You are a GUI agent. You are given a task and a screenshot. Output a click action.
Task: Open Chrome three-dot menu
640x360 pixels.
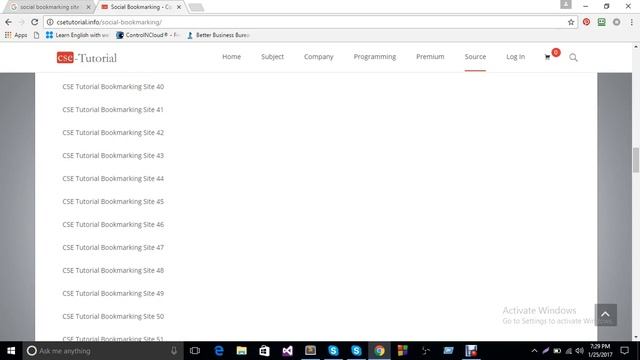tap(631, 22)
